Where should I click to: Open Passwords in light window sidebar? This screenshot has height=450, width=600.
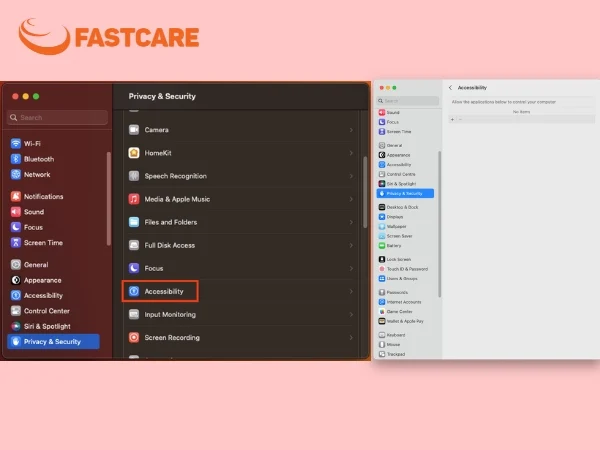coord(393,292)
